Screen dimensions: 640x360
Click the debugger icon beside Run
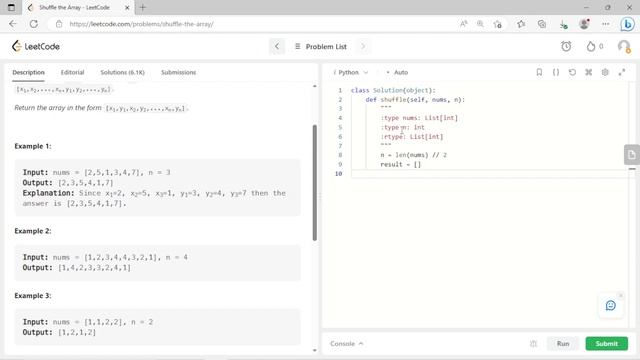pos(533,344)
